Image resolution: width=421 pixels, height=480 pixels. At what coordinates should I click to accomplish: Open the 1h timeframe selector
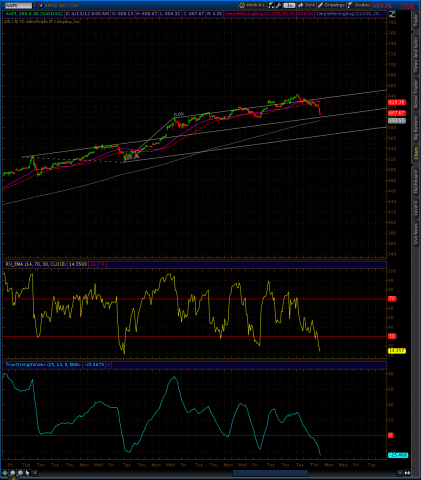289,5
